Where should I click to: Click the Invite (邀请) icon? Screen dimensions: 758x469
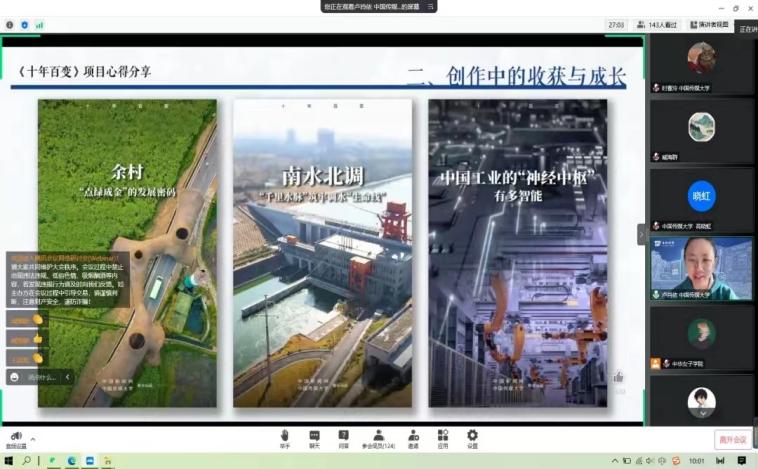(413, 436)
